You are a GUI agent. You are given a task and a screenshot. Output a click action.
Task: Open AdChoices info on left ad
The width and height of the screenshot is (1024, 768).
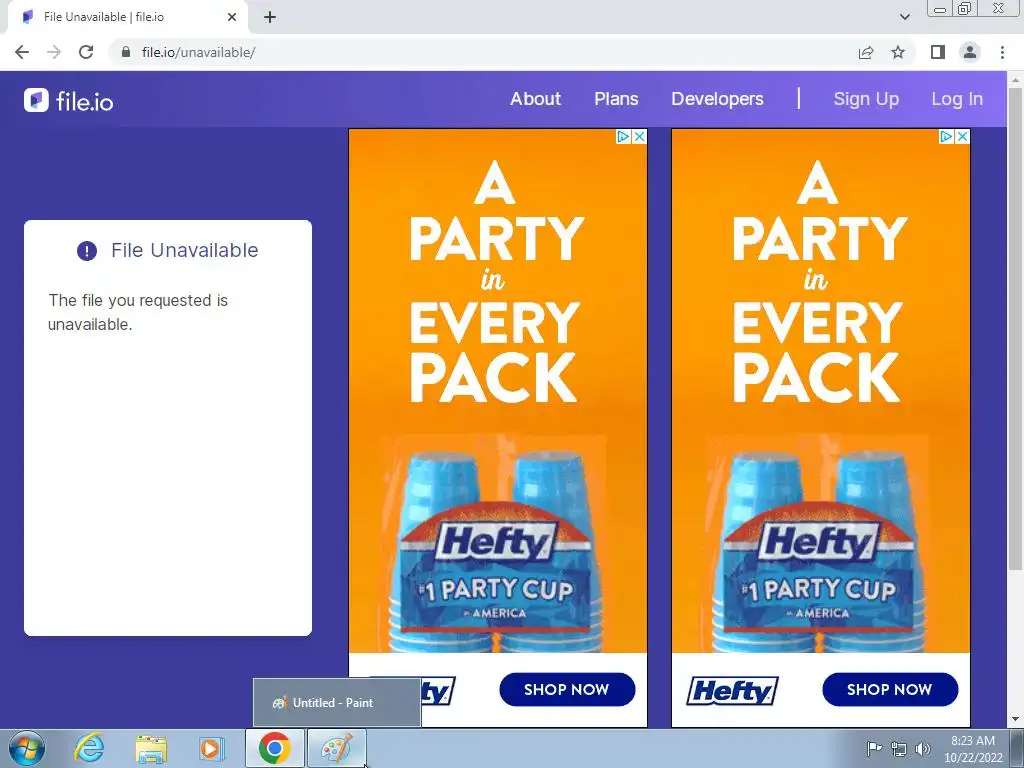[624, 136]
